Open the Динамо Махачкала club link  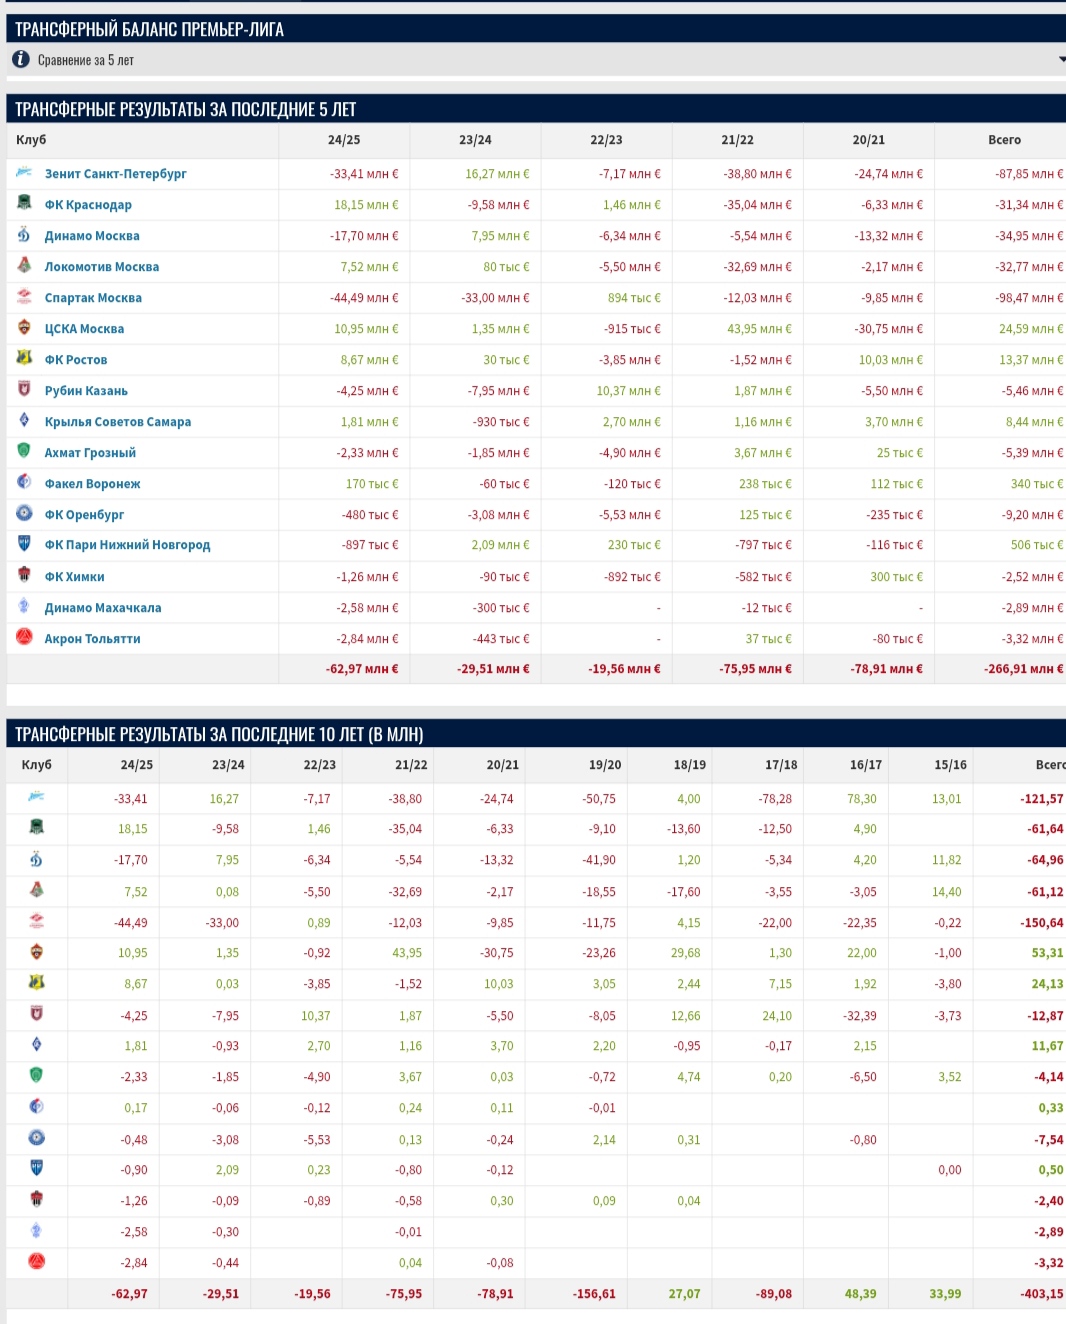(x=103, y=608)
